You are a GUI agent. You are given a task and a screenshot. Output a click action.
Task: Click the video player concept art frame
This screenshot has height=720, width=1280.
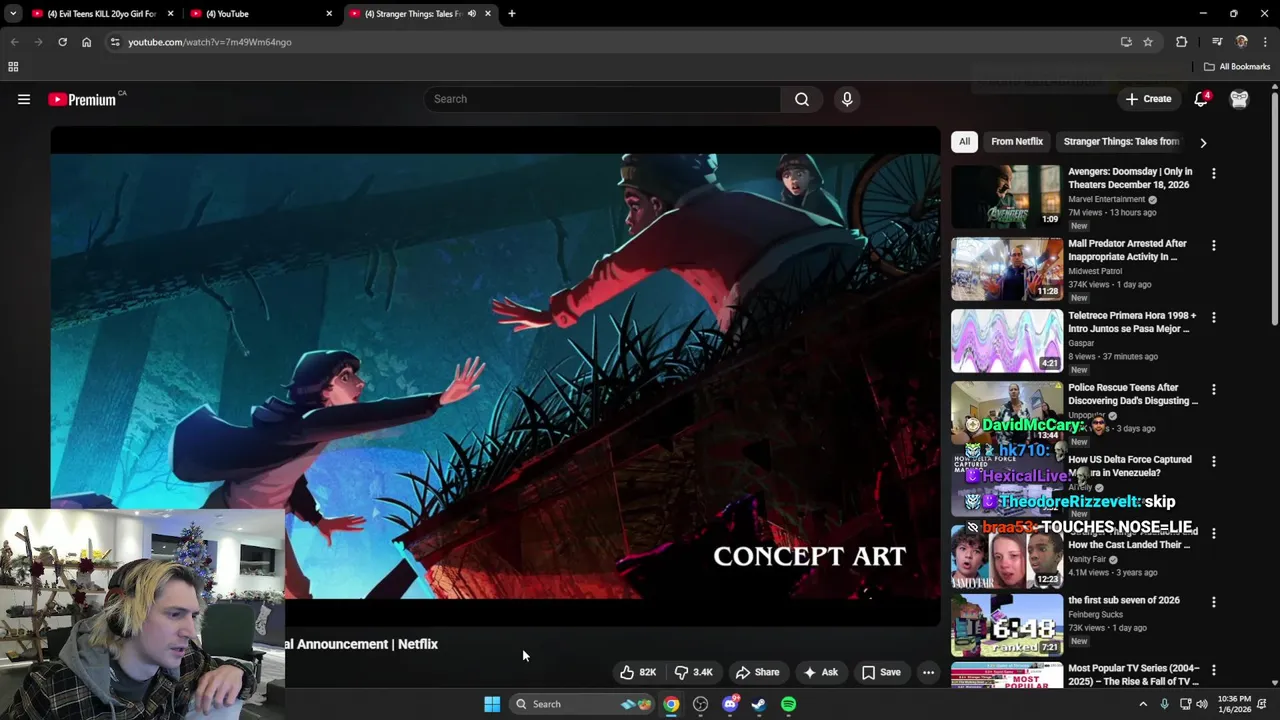click(x=496, y=376)
